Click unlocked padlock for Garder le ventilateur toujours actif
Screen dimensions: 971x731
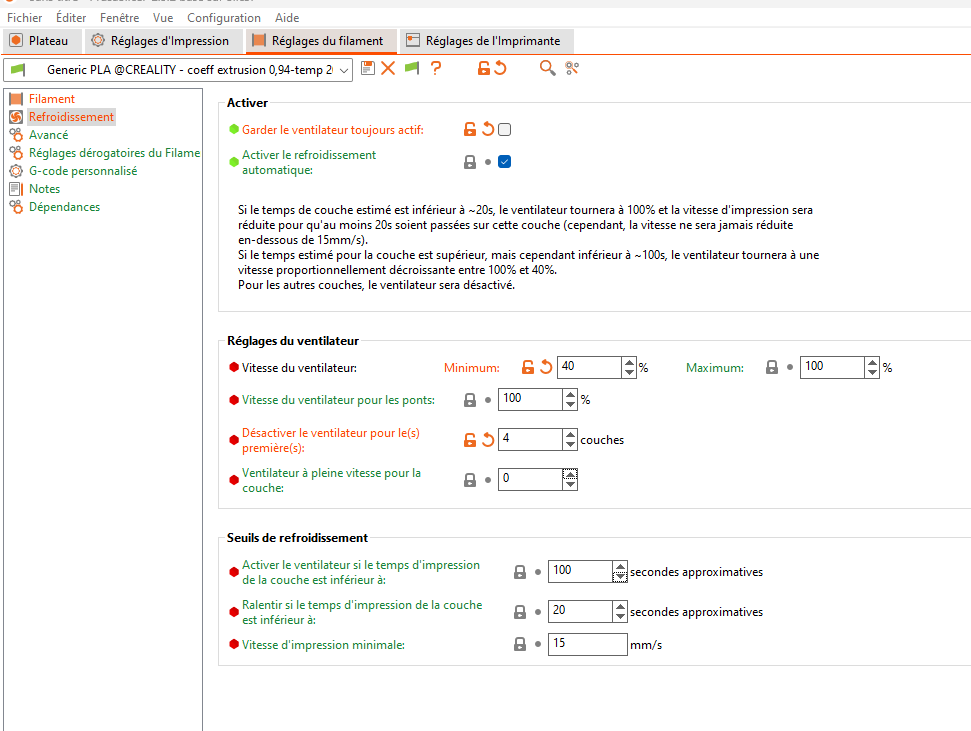(470, 129)
